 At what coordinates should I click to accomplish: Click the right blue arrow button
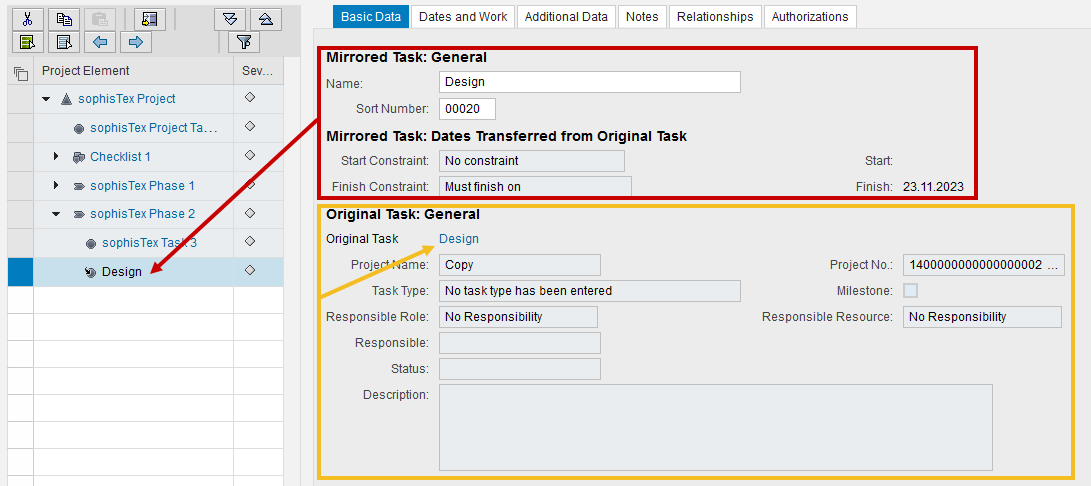136,42
